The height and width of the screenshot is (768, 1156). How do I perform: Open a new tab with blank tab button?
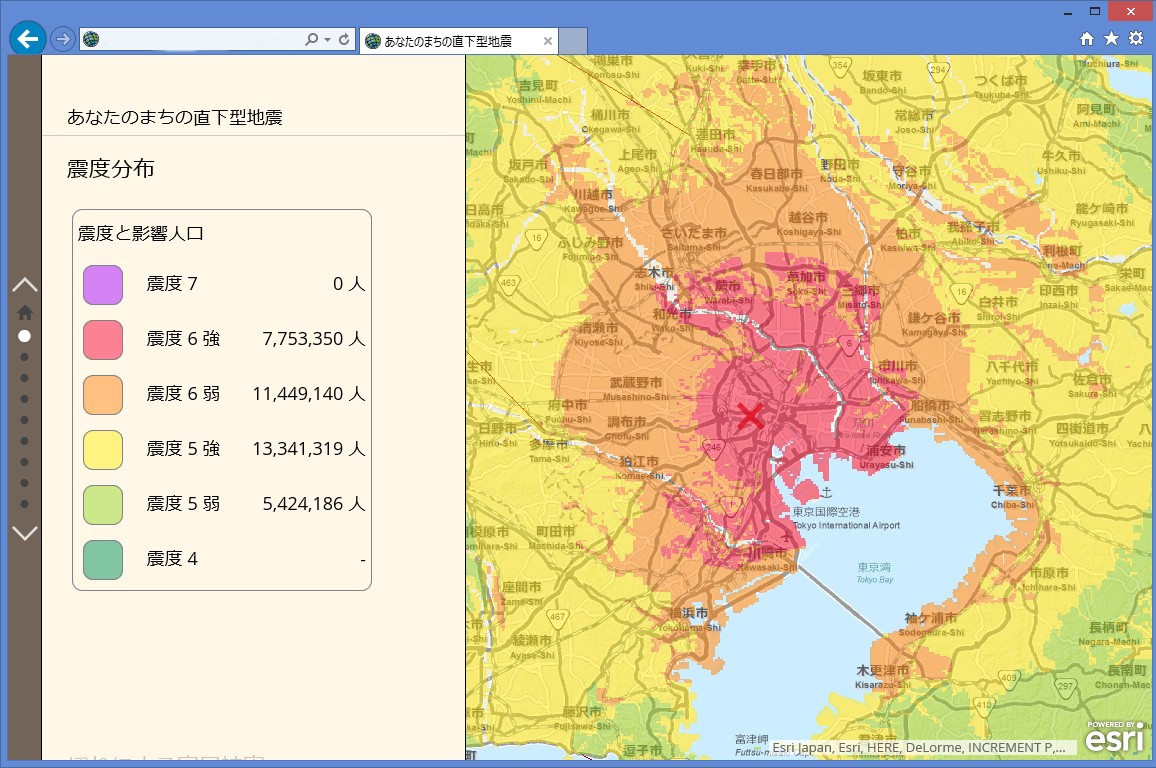click(x=572, y=41)
